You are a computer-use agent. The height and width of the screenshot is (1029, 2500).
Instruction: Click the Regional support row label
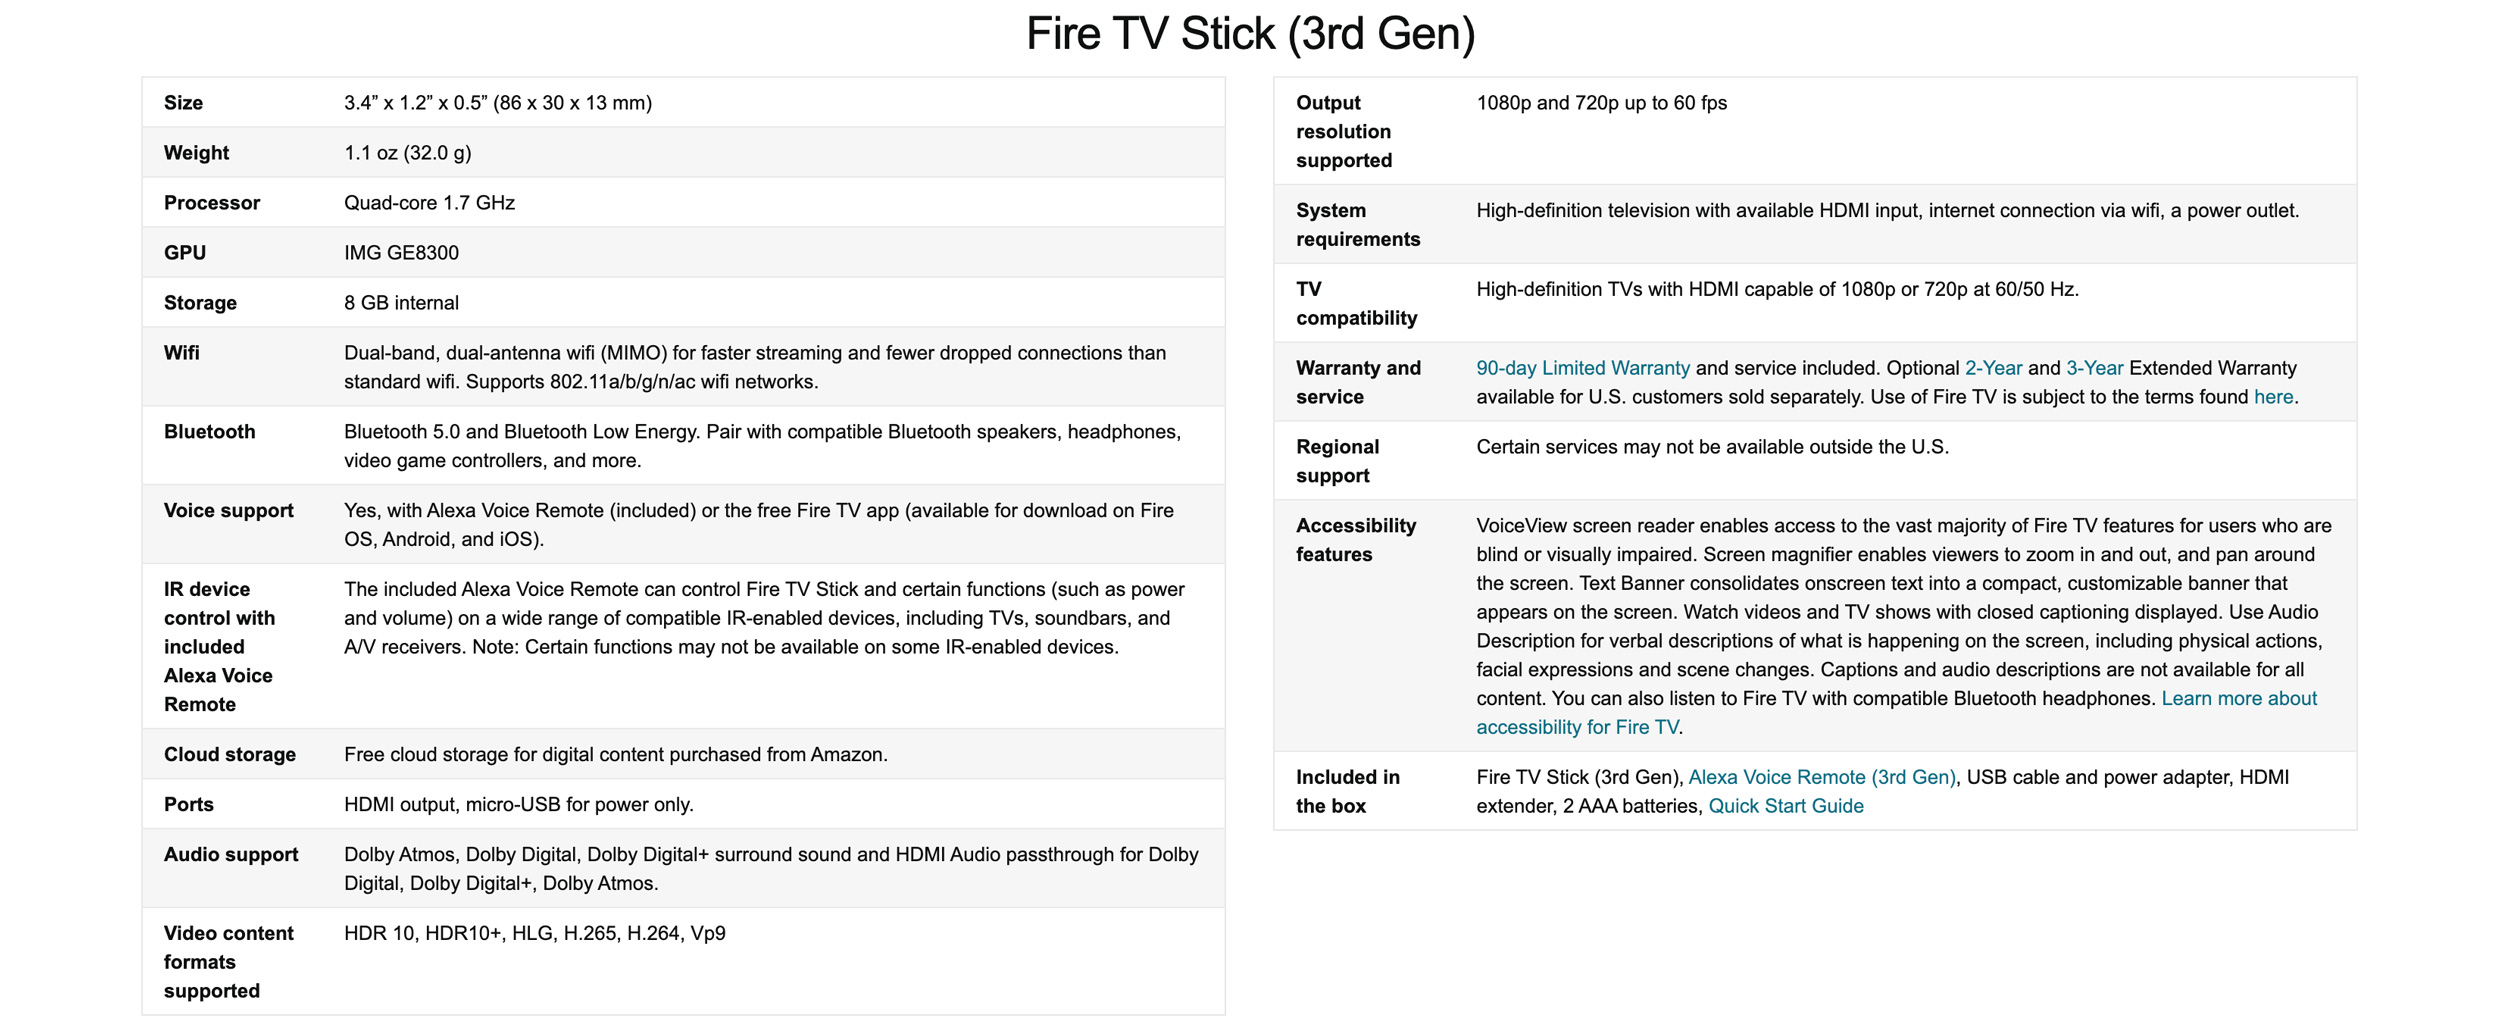pyautogui.click(x=1337, y=461)
